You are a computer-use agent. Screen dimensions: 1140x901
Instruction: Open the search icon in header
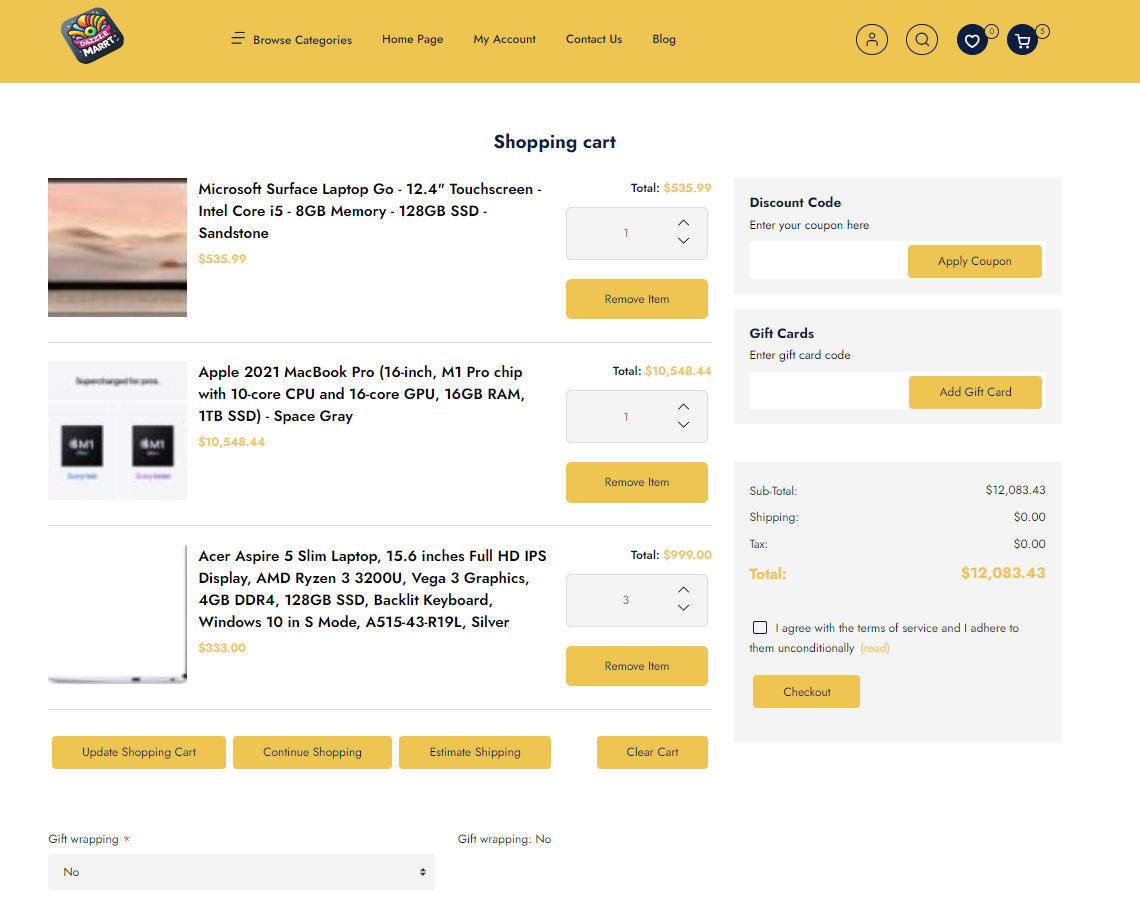tap(922, 40)
